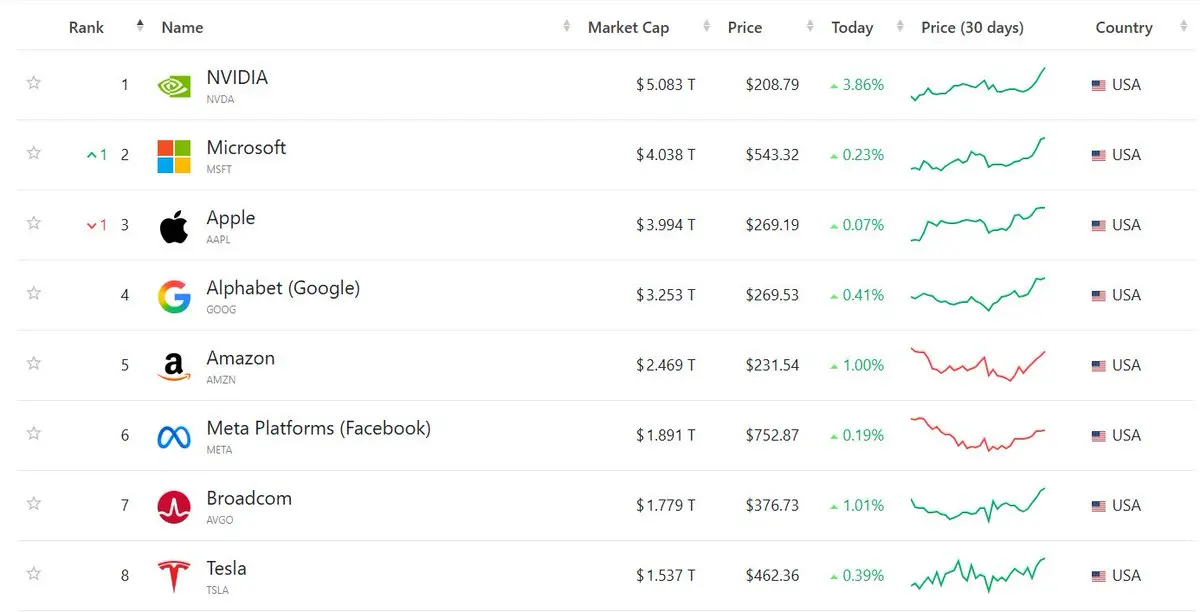The image size is (1200, 612).
Task: Sort companies by Country header
Action: tap(1124, 27)
